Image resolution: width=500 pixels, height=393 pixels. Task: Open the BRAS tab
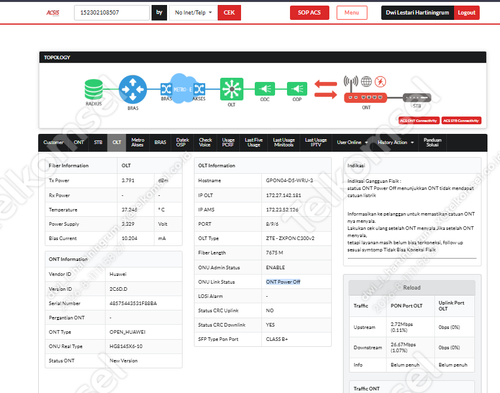[x=160, y=142]
